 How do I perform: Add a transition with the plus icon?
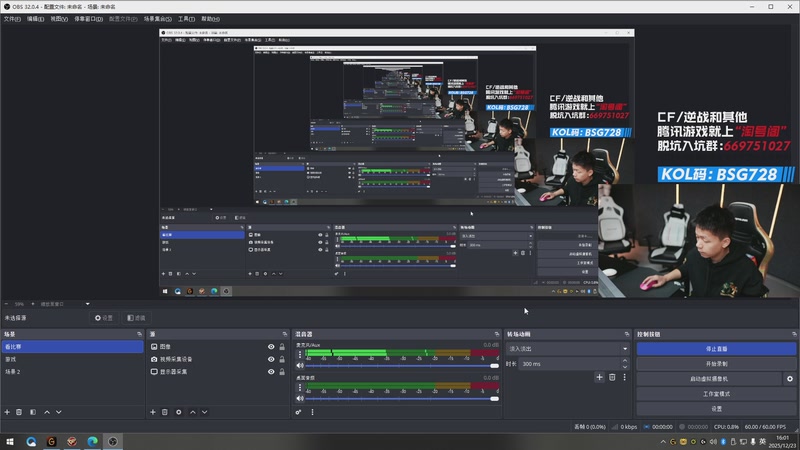pyautogui.click(x=599, y=377)
